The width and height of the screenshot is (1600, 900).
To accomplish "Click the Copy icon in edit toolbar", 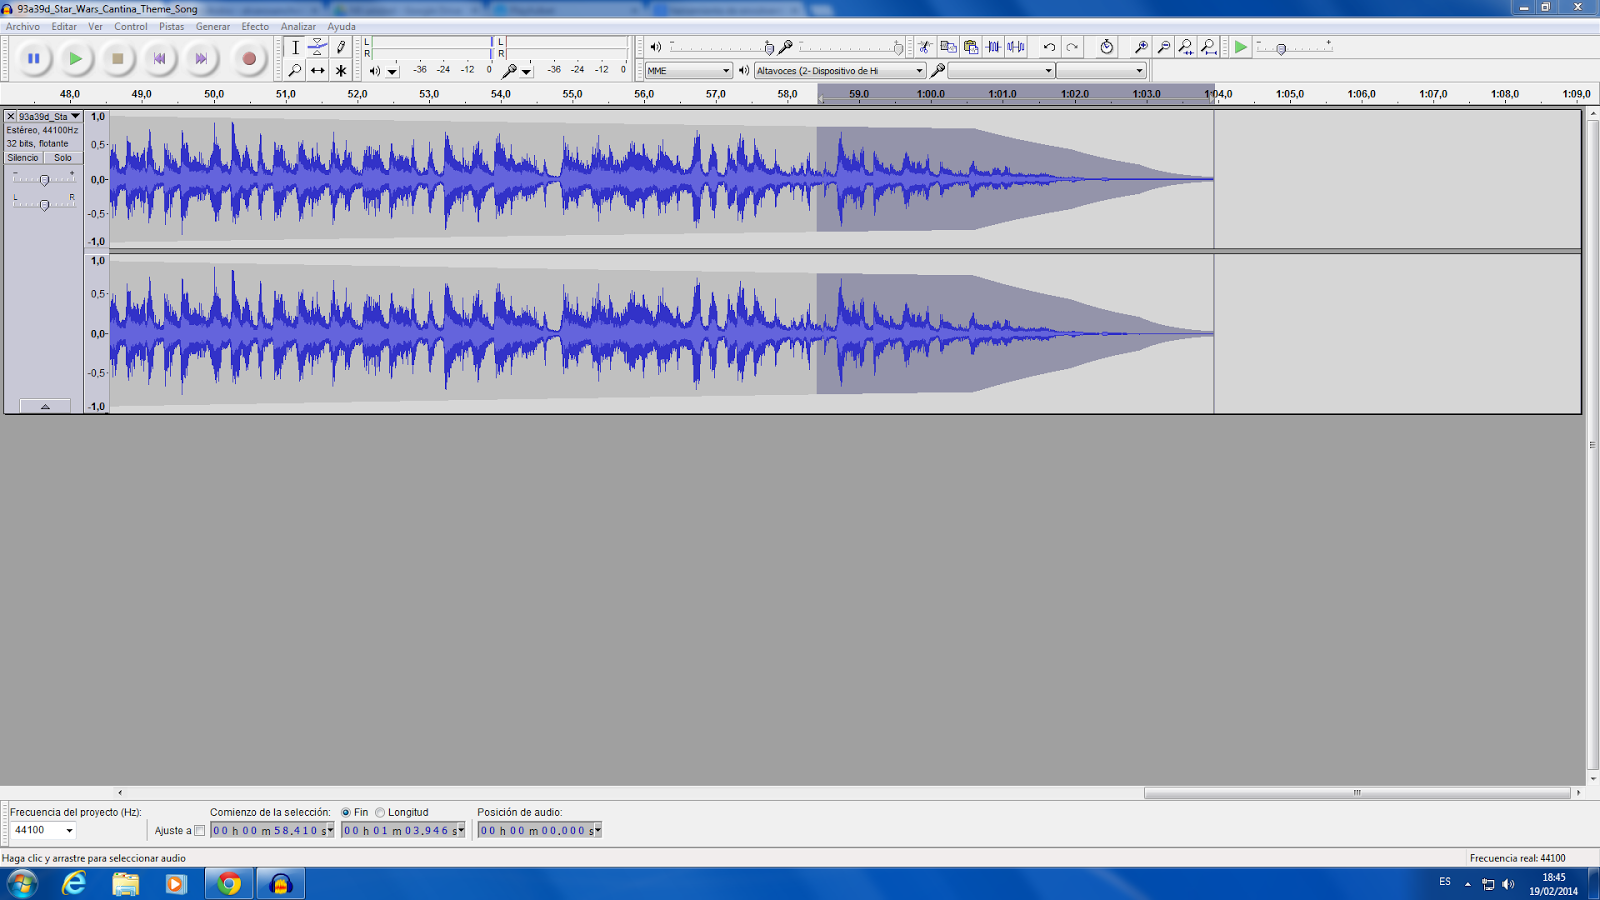I will click(x=948, y=47).
